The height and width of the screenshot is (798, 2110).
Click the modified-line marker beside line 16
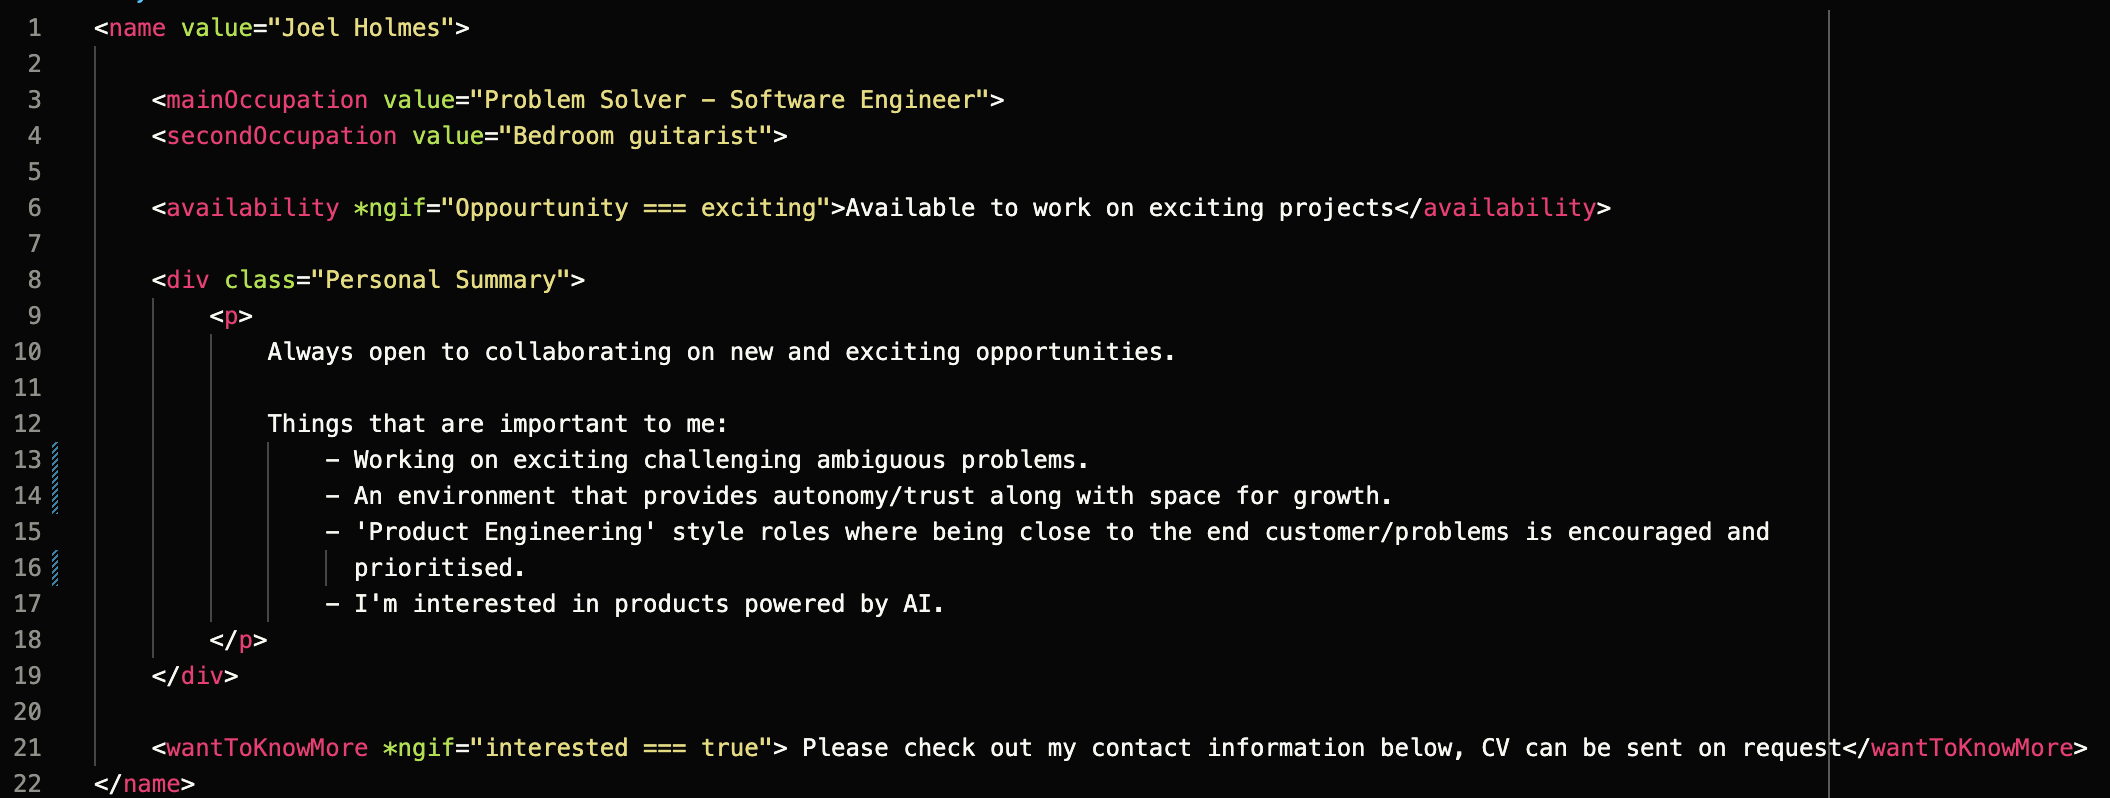55,568
